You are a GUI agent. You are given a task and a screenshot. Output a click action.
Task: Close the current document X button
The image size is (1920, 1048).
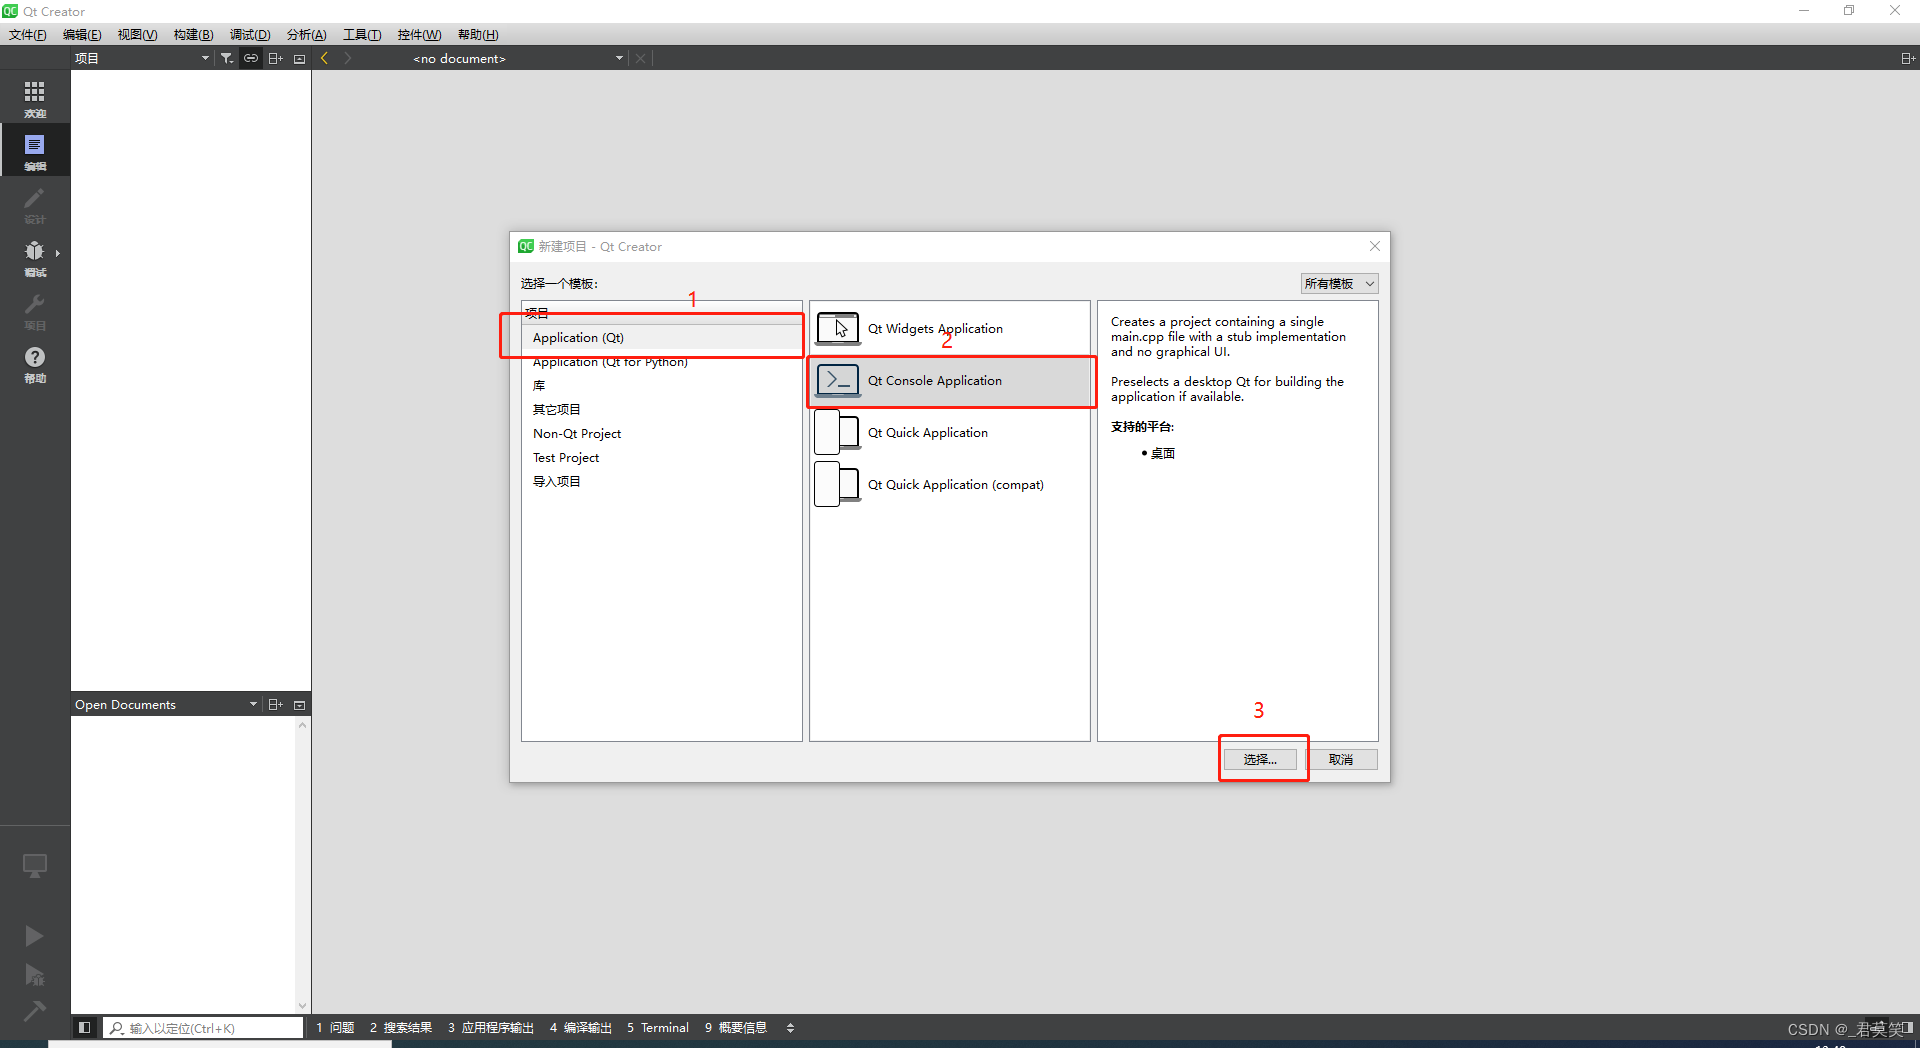641,58
